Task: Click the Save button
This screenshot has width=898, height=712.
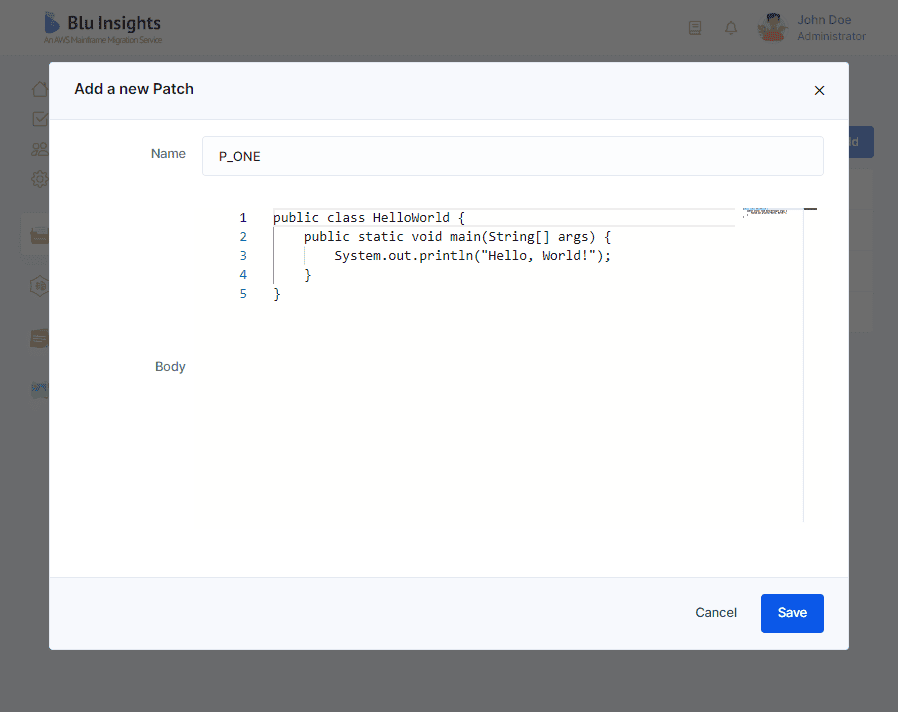Action: click(791, 613)
